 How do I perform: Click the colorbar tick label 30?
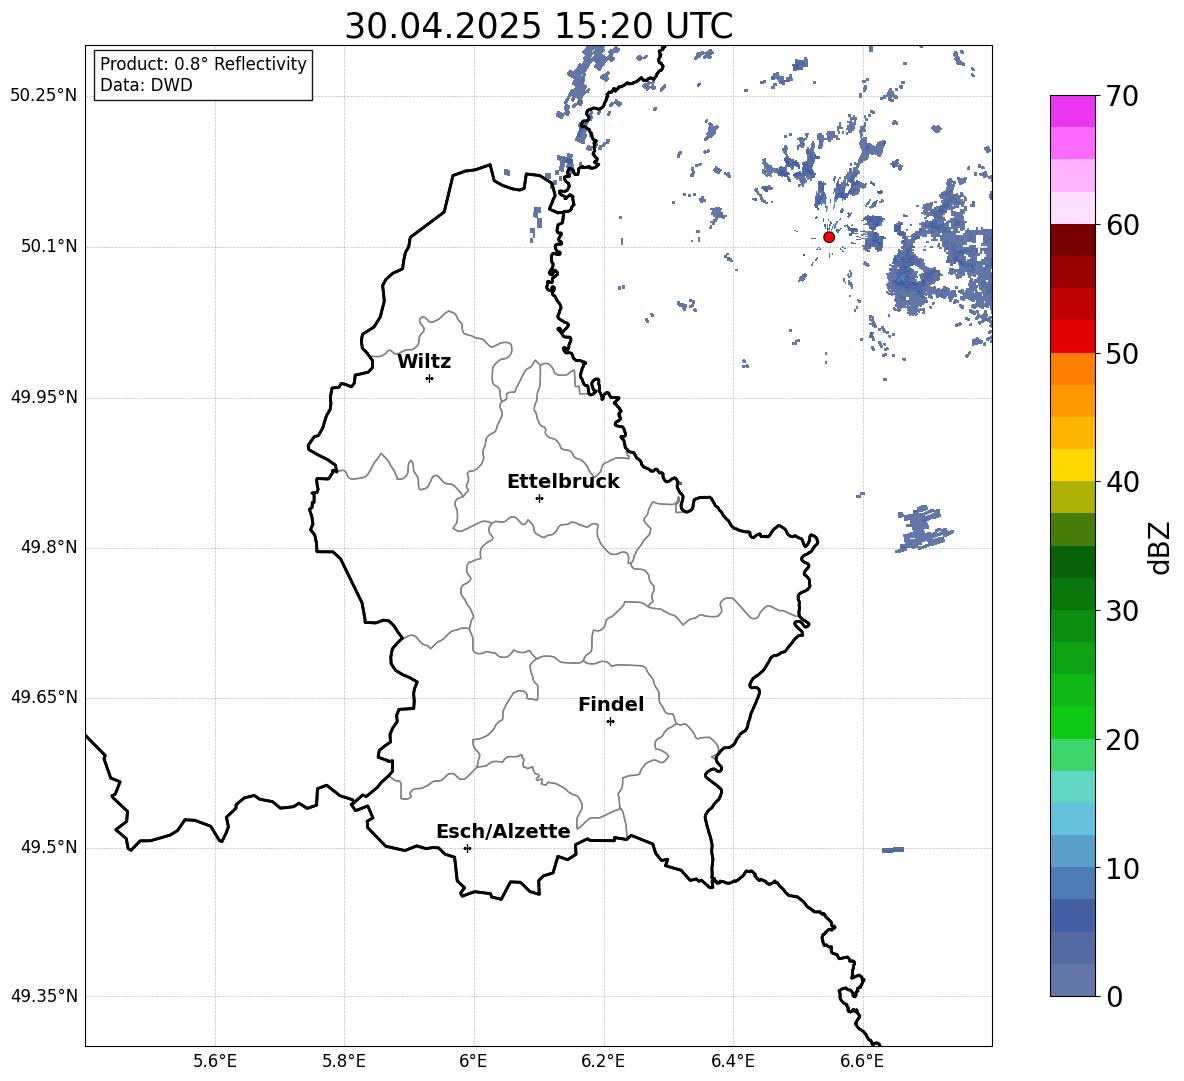[x=1122, y=611]
